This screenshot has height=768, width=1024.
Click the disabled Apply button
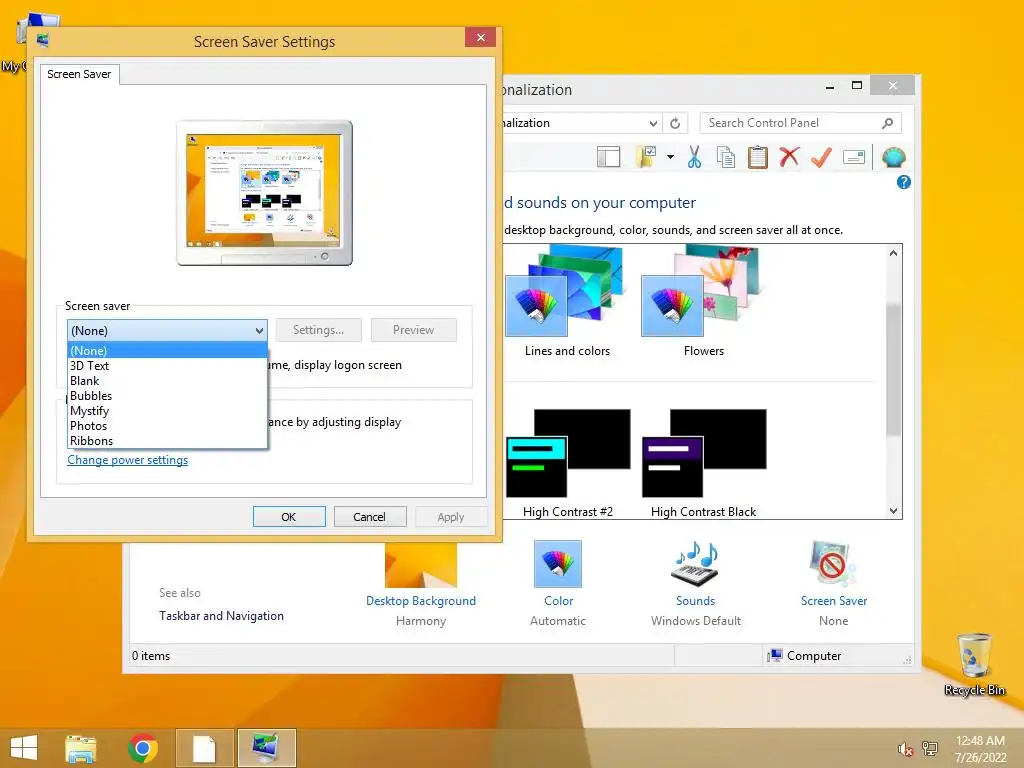451,517
